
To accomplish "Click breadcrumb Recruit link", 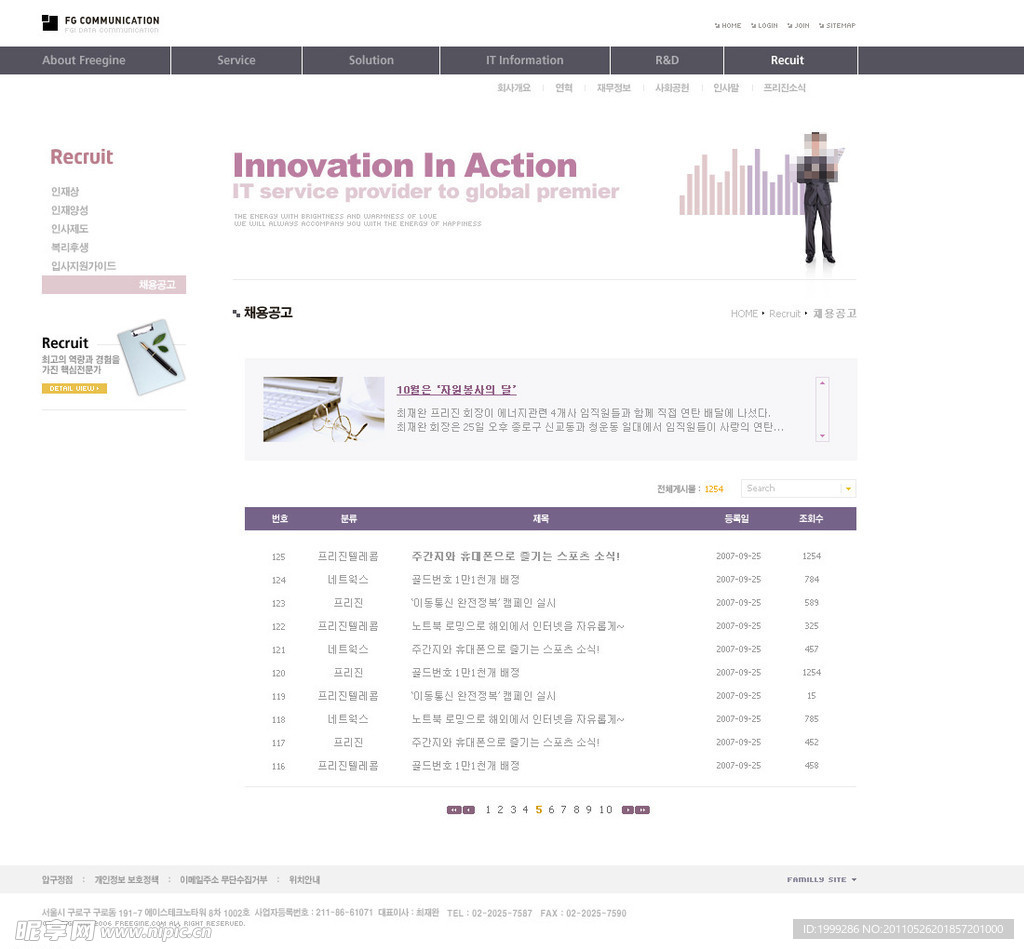I will [x=784, y=314].
